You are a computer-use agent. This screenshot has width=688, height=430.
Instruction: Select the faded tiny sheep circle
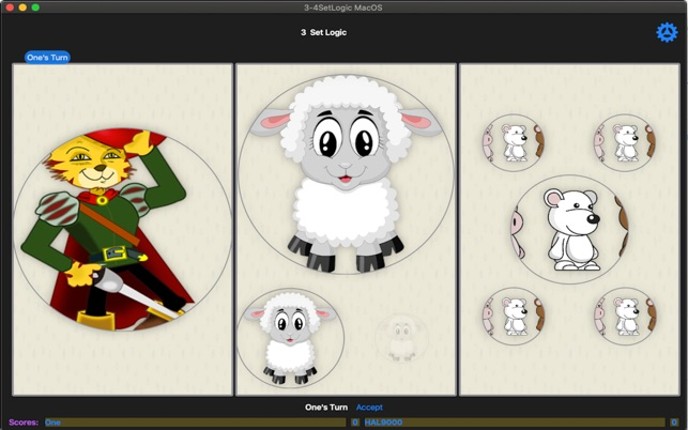401,338
